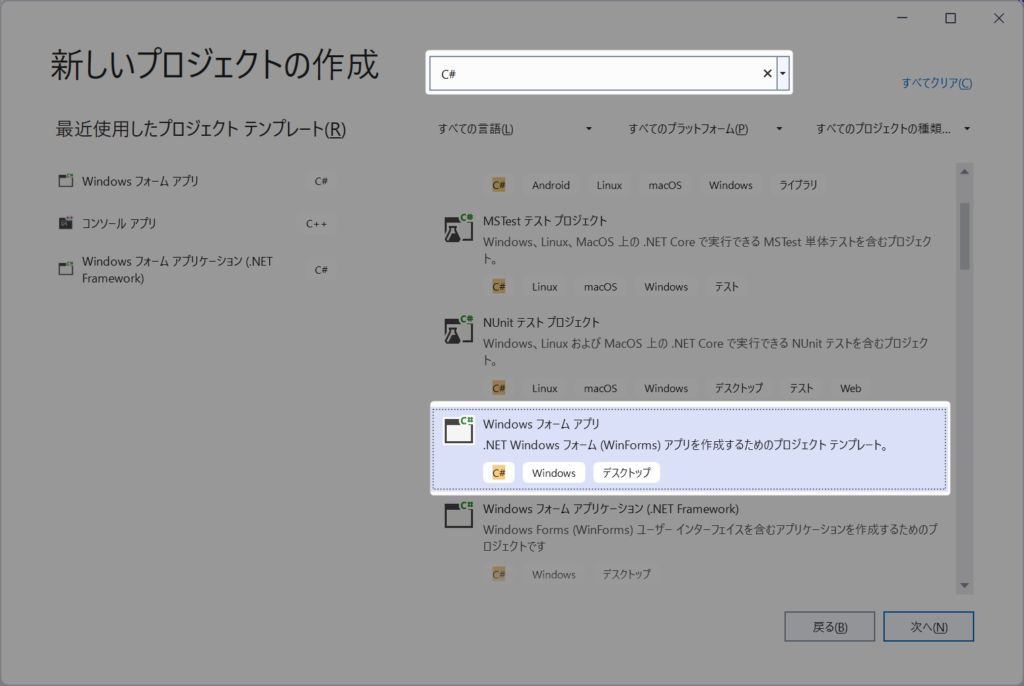Image resolution: width=1024 pixels, height=686 pixels.
Task: Click the selected Windows フォーム アプリ template icon
Action: click(x=458, y=430)
